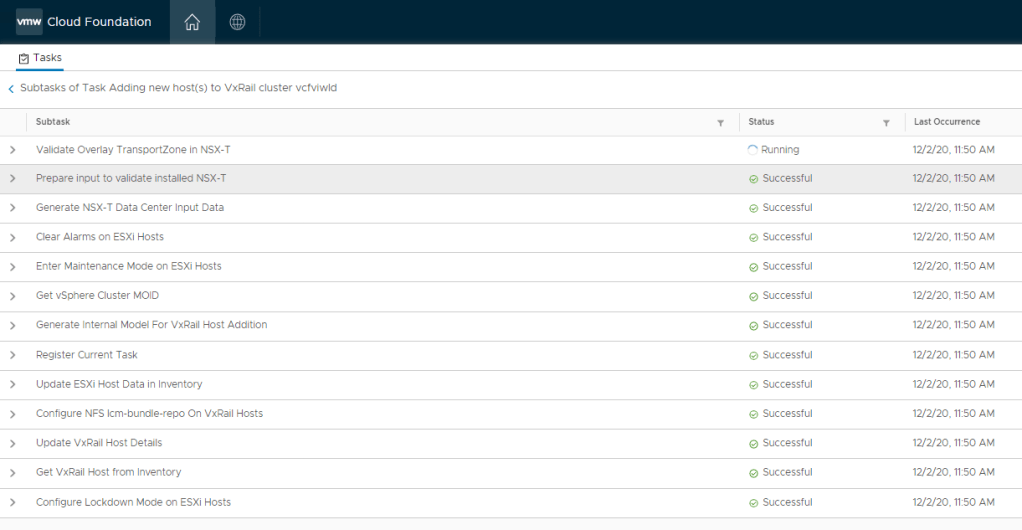Screen dimensions: 1022x530
Task: Click the Status column header
Action: 761,122
